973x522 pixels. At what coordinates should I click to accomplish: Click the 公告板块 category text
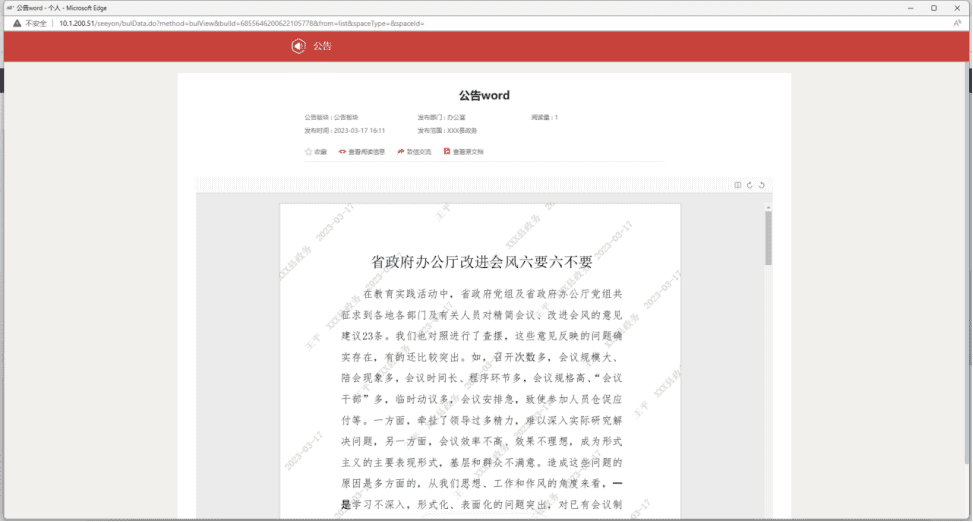click(x=331, y=117)
